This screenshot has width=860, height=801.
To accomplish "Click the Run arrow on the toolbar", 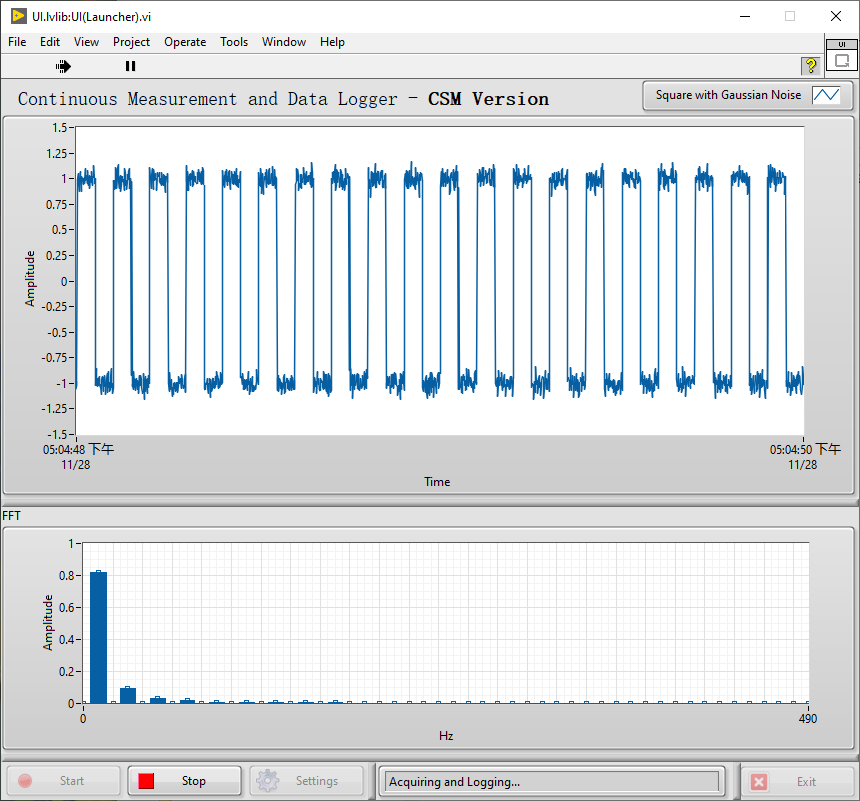I will click(62, 66).
